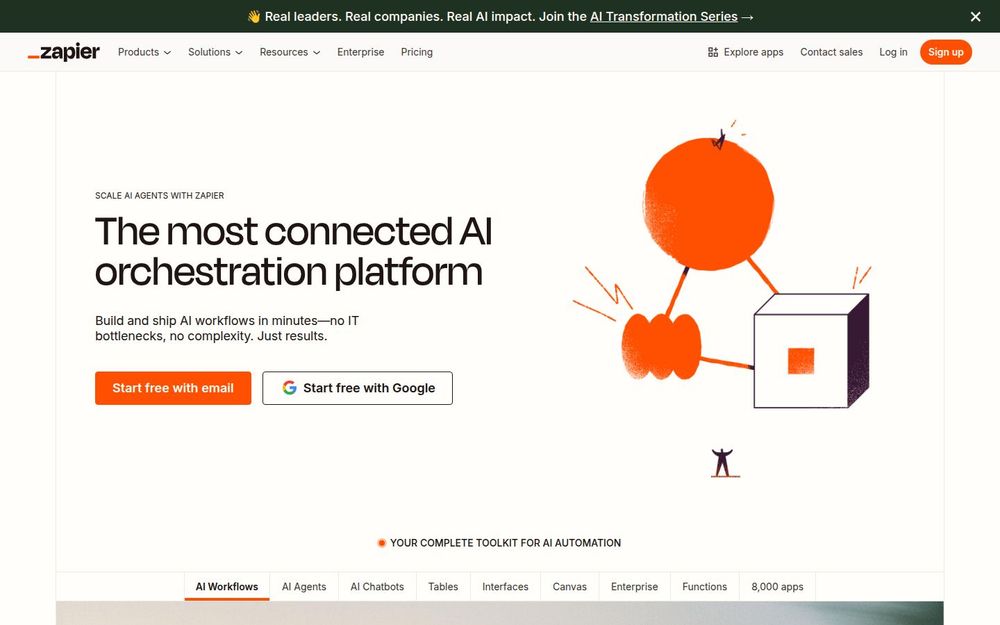Open the Enterprise menu item
Screen dimensions: 1000x625
360,51
